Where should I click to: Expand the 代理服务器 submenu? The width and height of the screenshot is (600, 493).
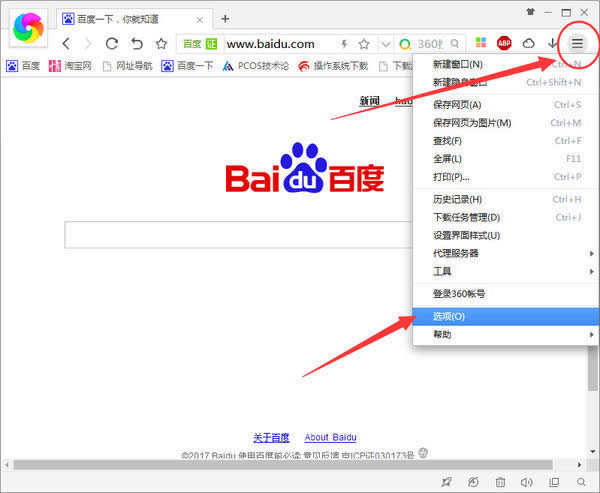point(507,253)
